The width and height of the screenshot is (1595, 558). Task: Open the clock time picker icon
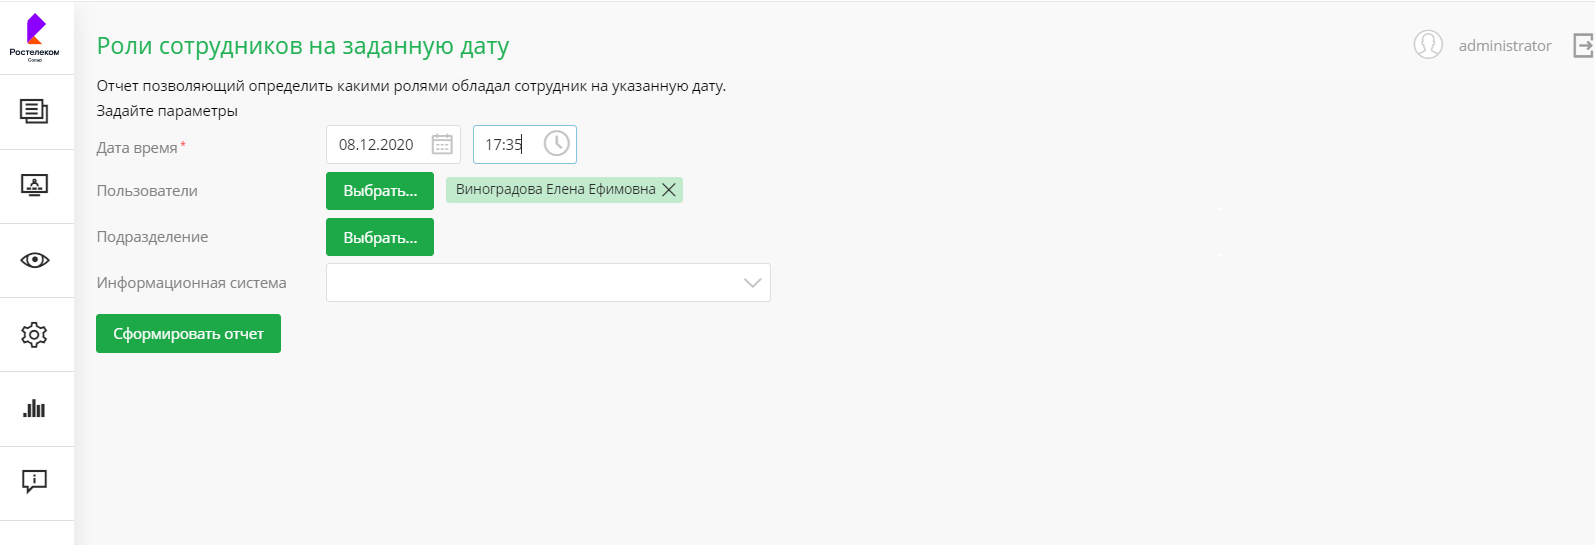[556, 144]
